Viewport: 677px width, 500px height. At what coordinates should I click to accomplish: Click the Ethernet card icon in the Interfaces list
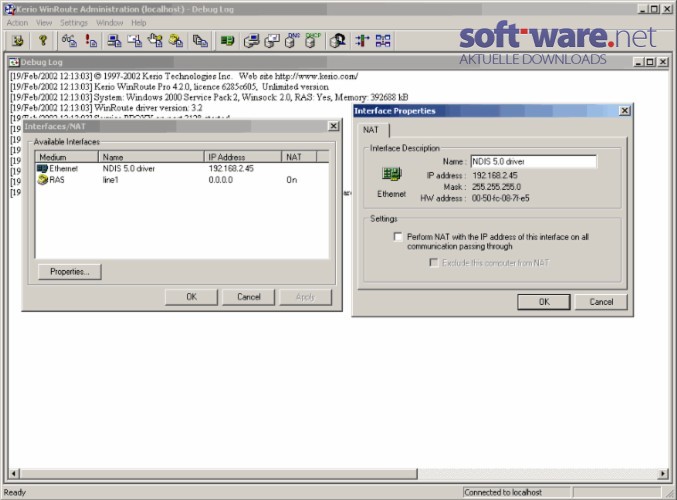pos(42,168)
